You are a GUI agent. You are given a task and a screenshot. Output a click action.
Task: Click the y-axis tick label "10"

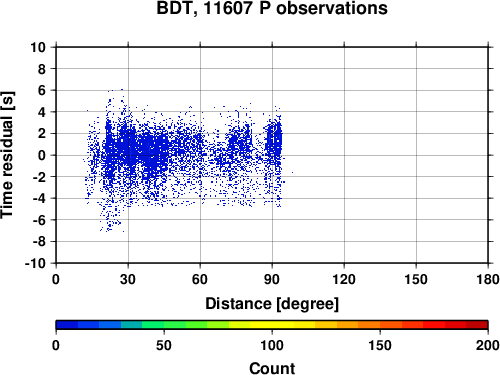tap(38, 47)
